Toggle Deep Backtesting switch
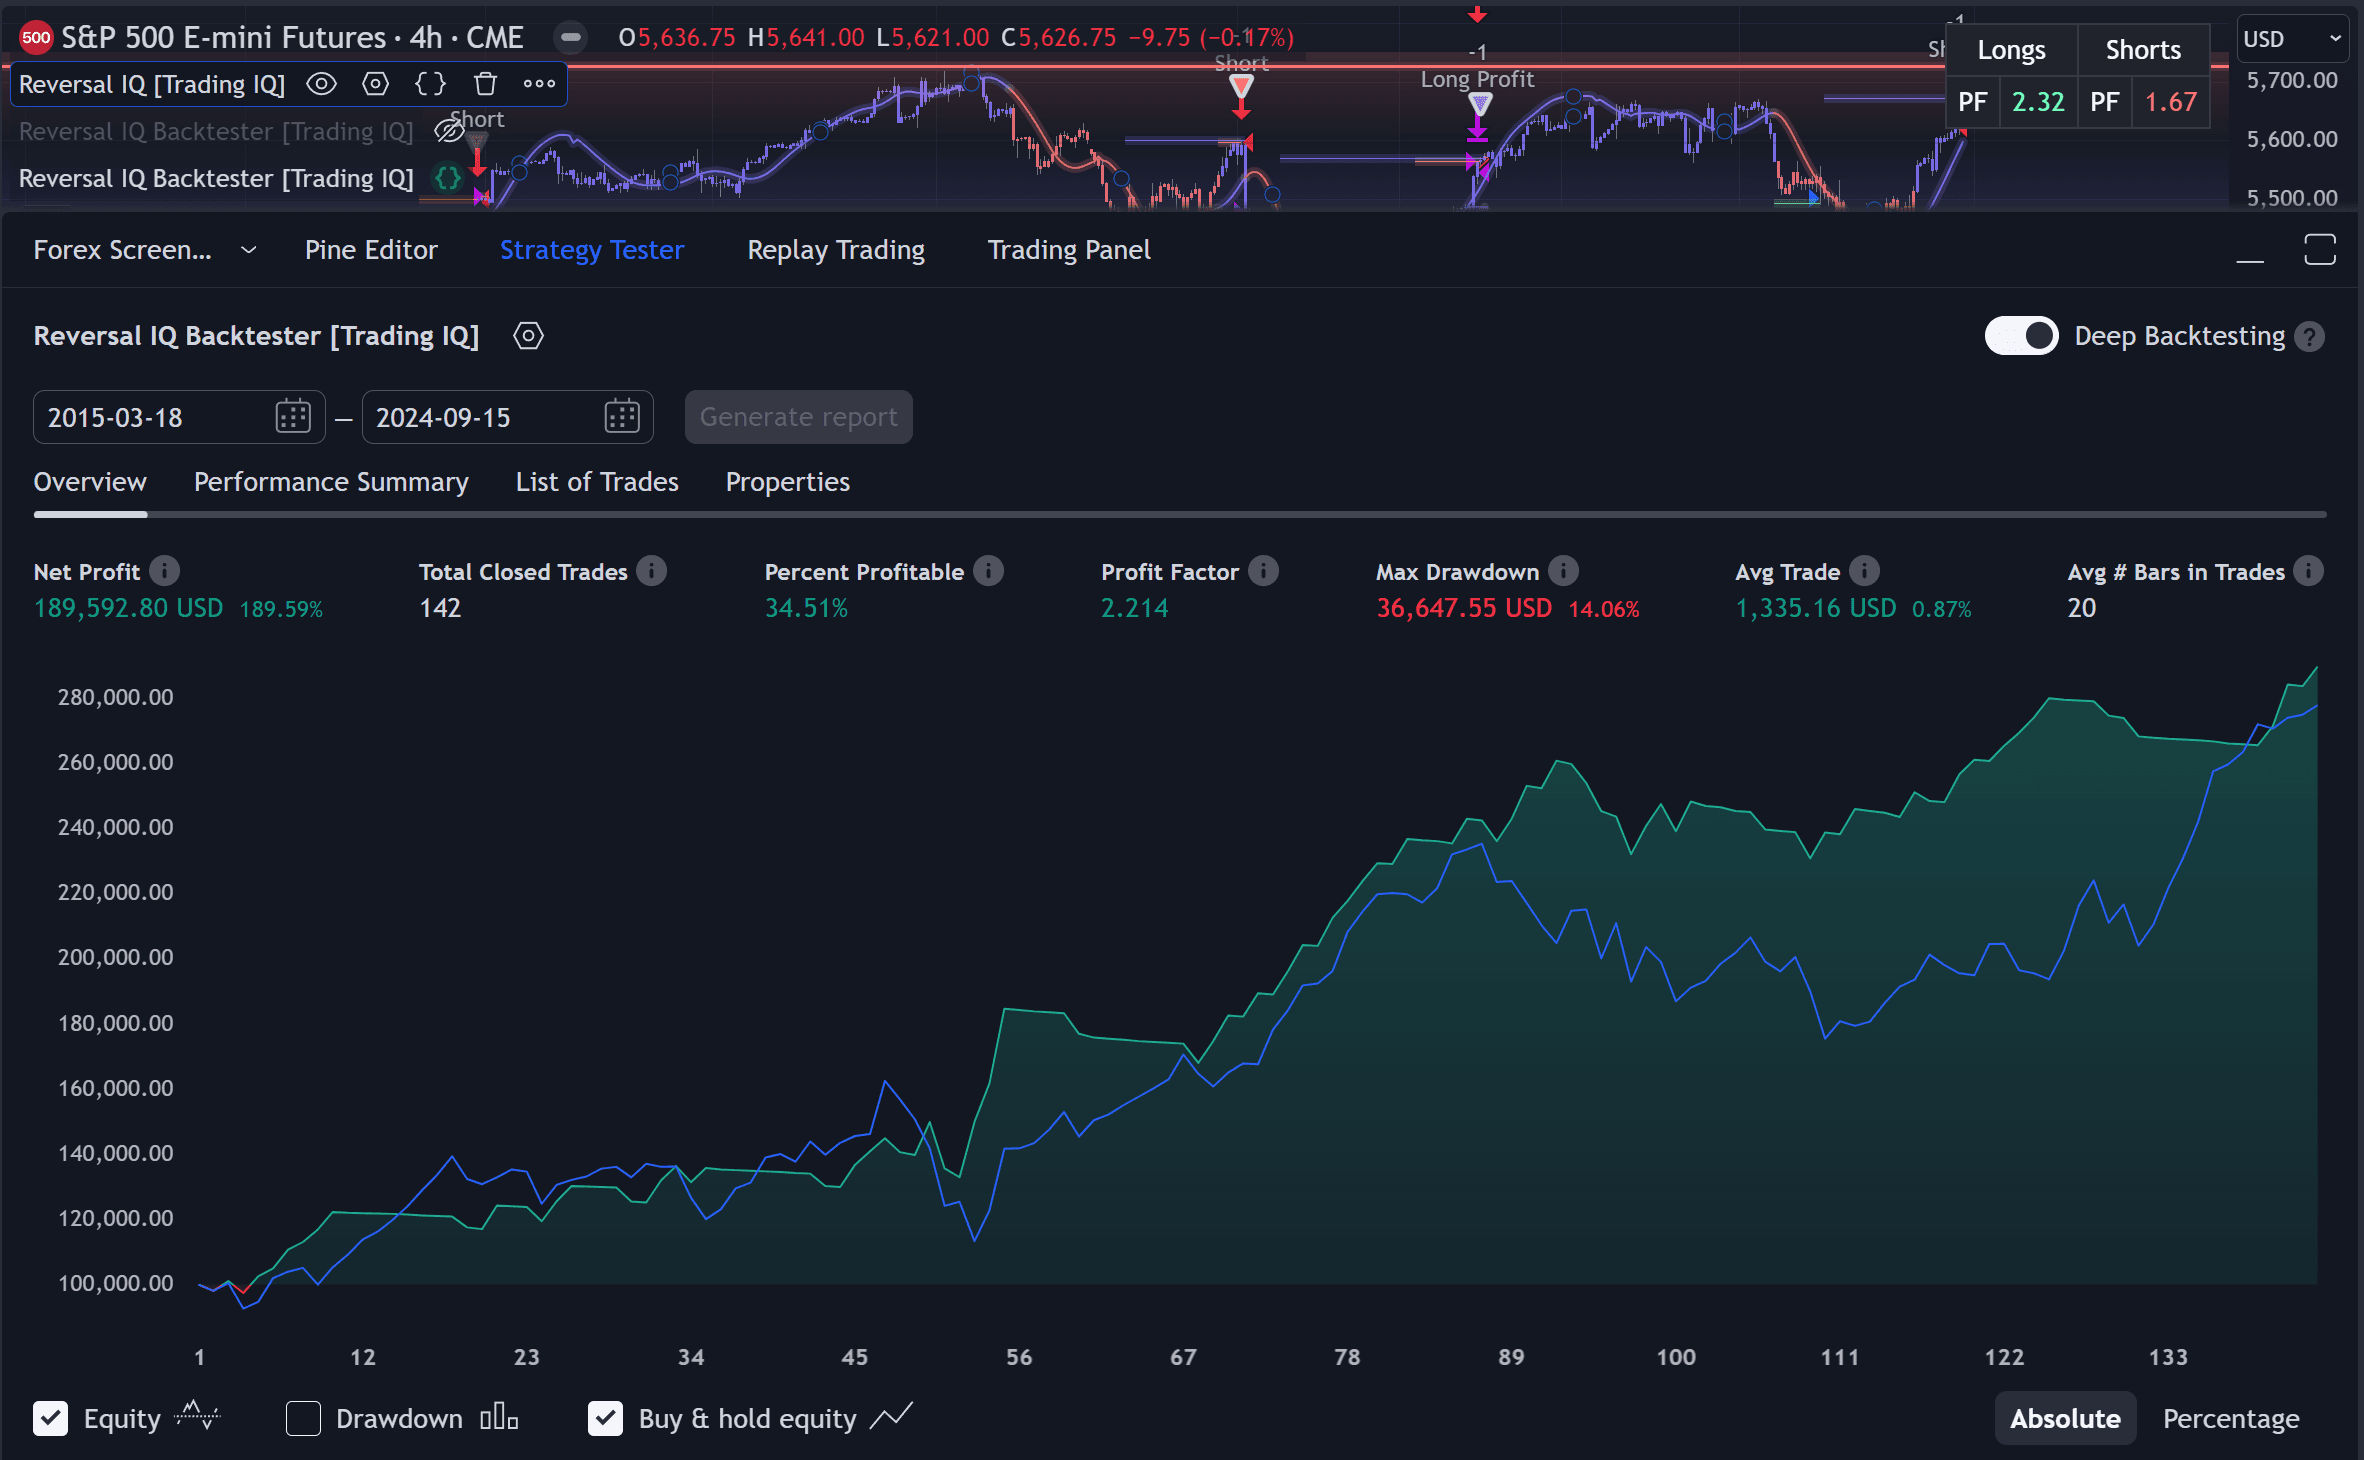Screen dimensions: 2364x1460 (2021, 336)
